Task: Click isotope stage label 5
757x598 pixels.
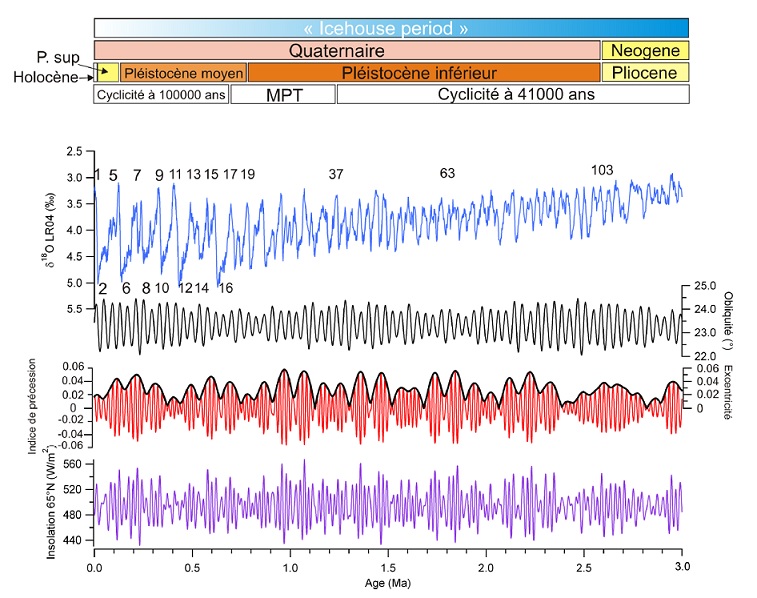Action: pyautogui.click(x=113, y=176)
